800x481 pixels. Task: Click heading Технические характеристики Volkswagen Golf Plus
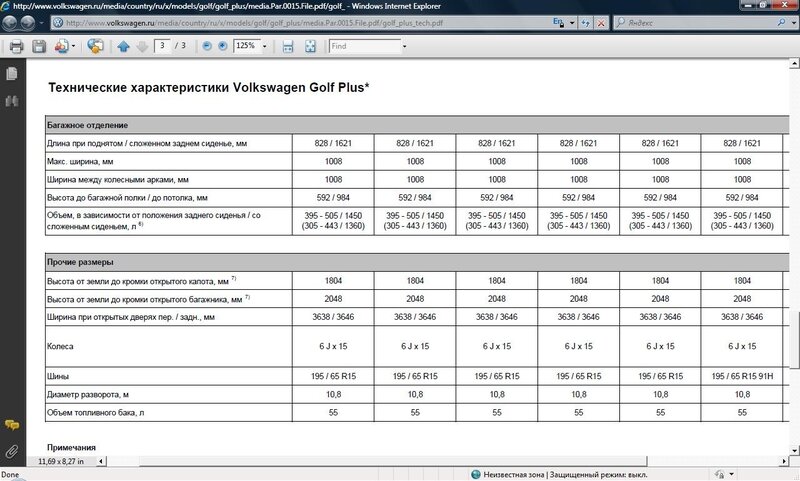pos(209,87)
